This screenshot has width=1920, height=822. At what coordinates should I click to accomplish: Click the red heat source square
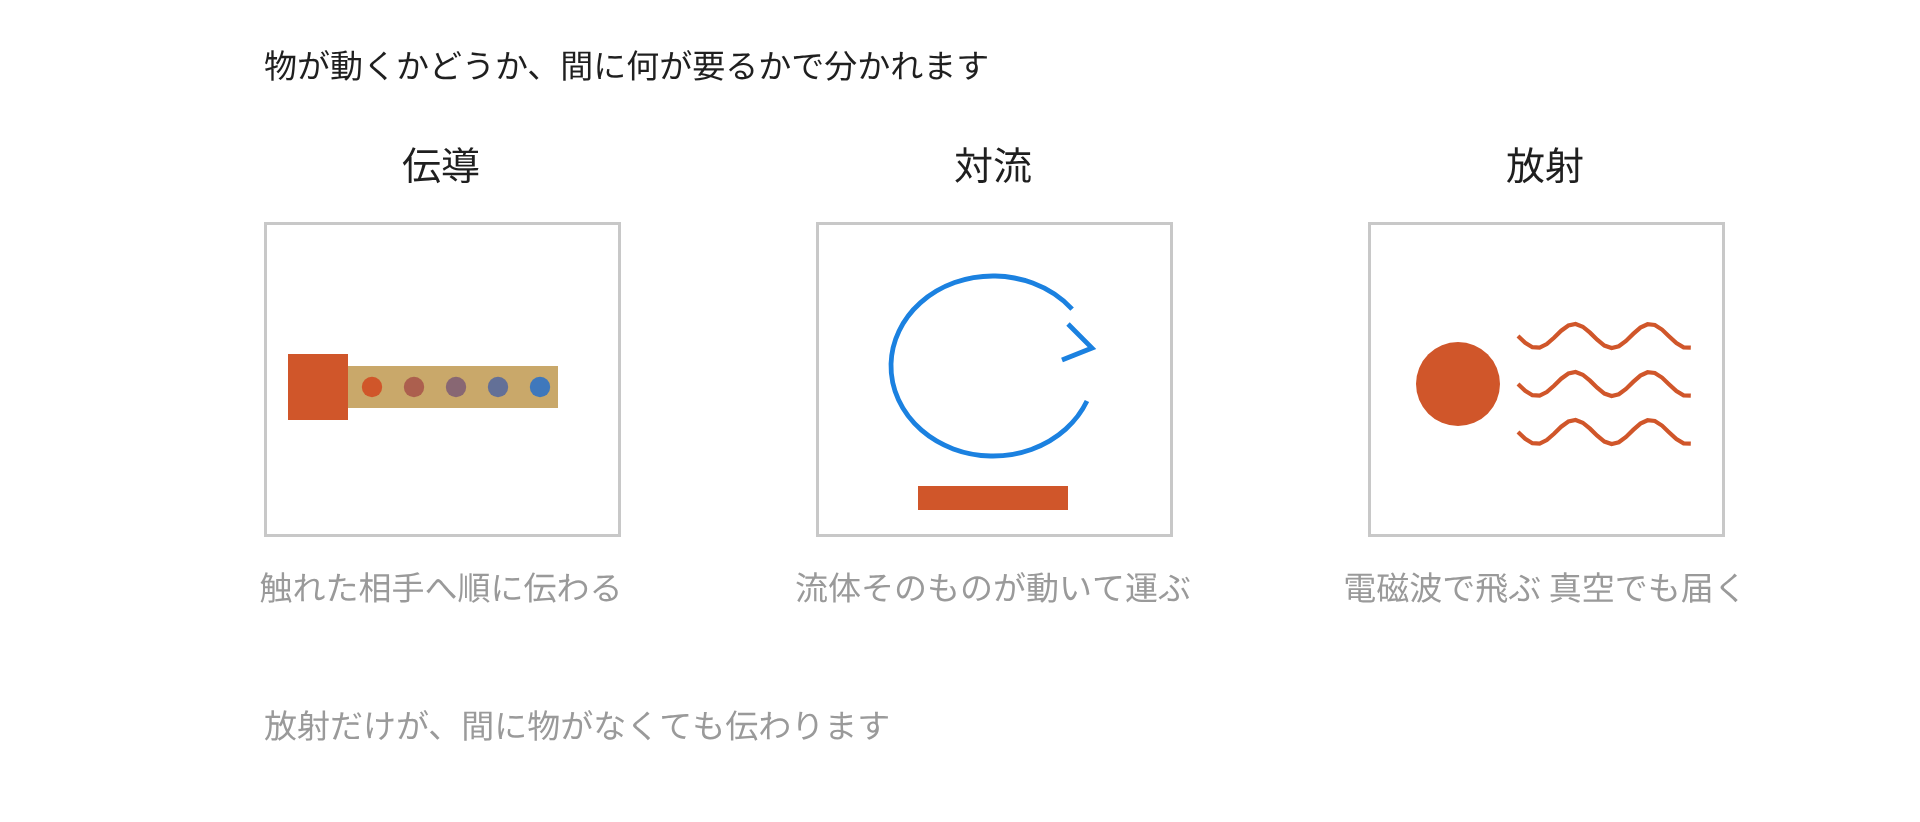pyautogui.click(x=318, y=387)
